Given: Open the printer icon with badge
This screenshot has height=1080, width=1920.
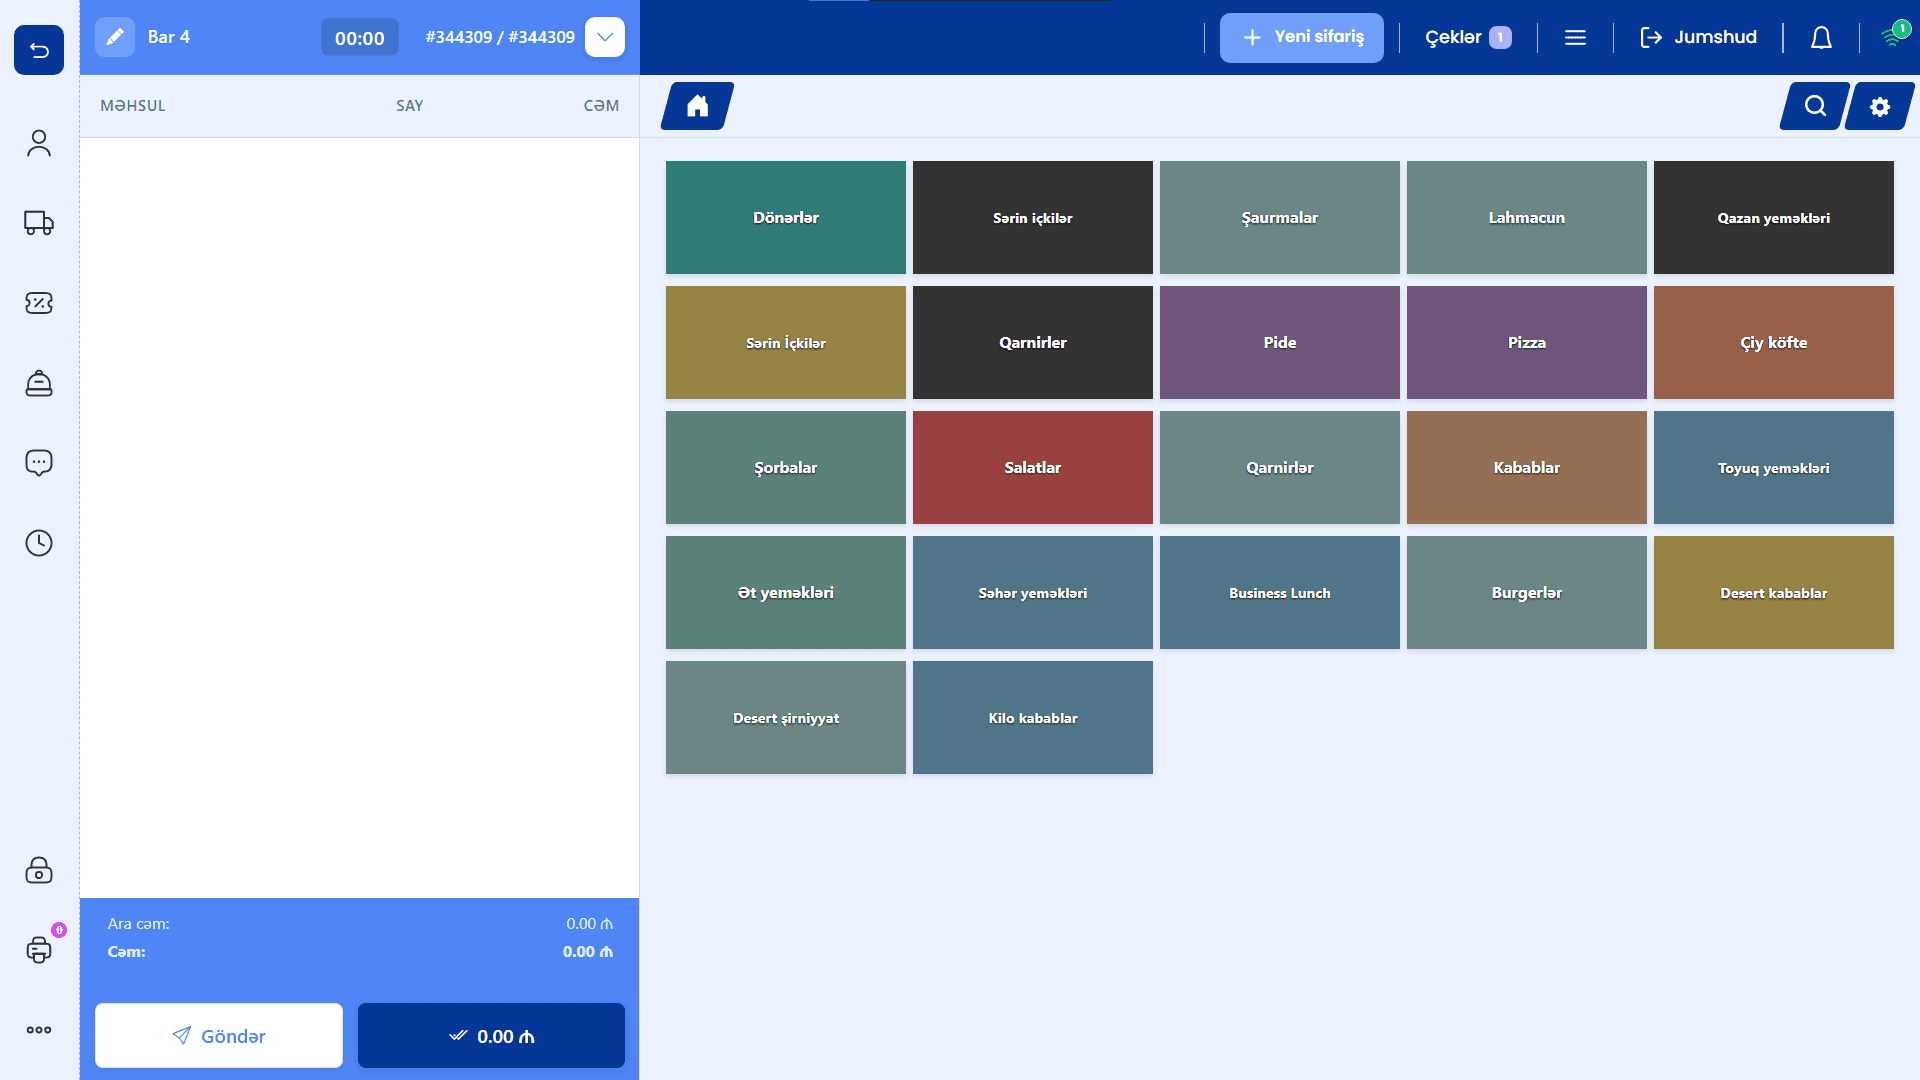Looking at the screenshot, I should pos(39,949).
